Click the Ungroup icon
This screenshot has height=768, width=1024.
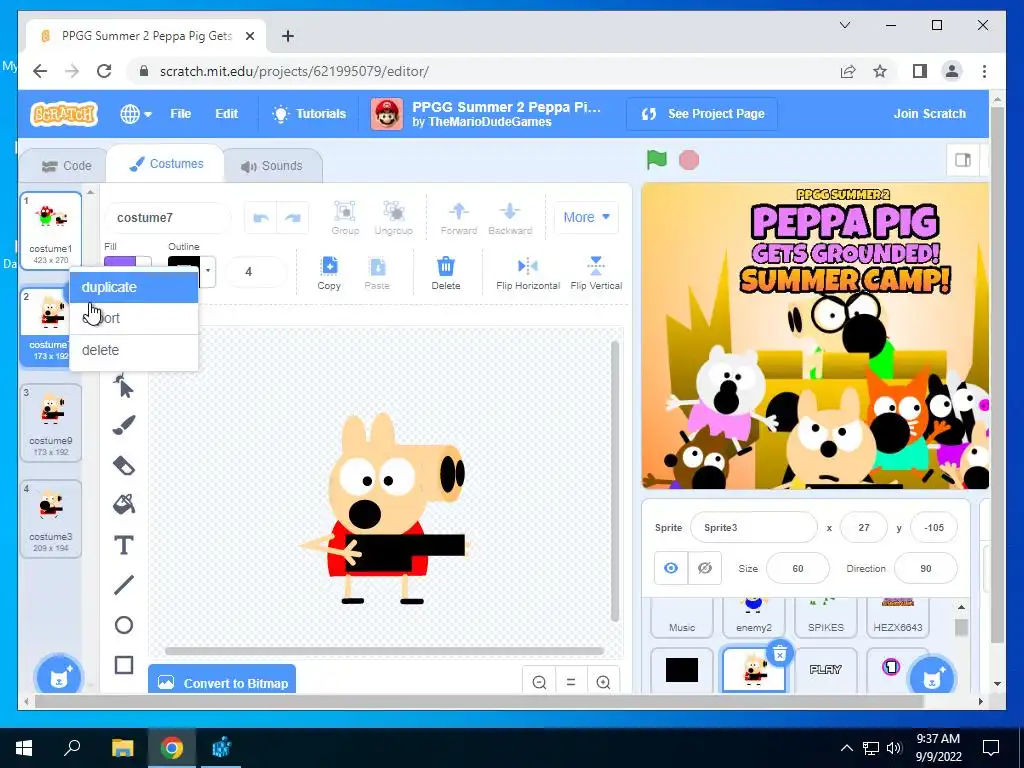click(393, 217)
